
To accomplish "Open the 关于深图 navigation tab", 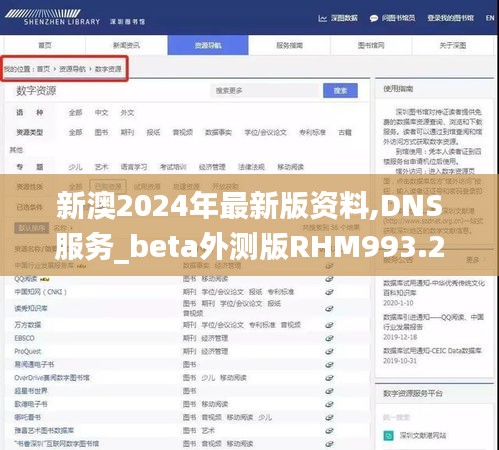I will click(x=453, y=45).
